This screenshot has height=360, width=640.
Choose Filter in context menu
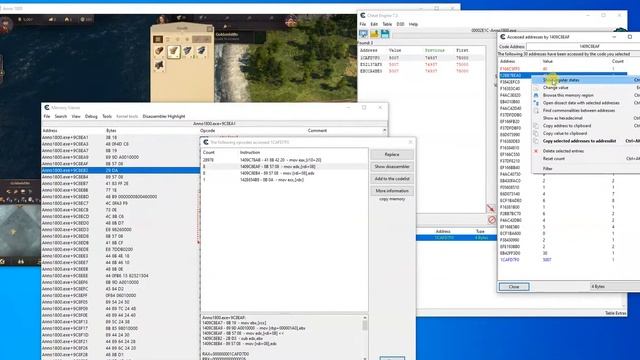pos(547,169)
